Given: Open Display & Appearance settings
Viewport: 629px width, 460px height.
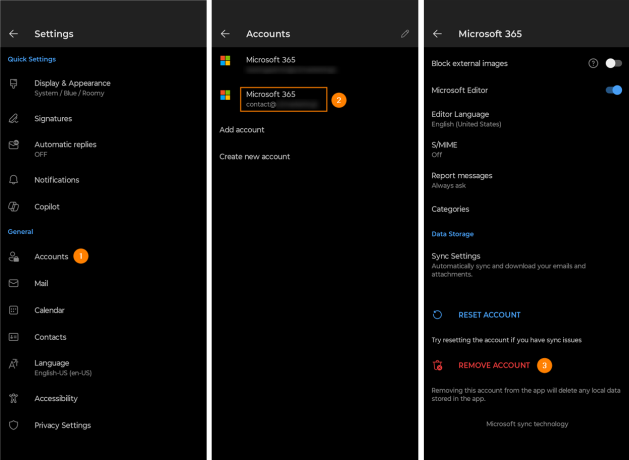Looking at the screenshot, I should point(103,88).
